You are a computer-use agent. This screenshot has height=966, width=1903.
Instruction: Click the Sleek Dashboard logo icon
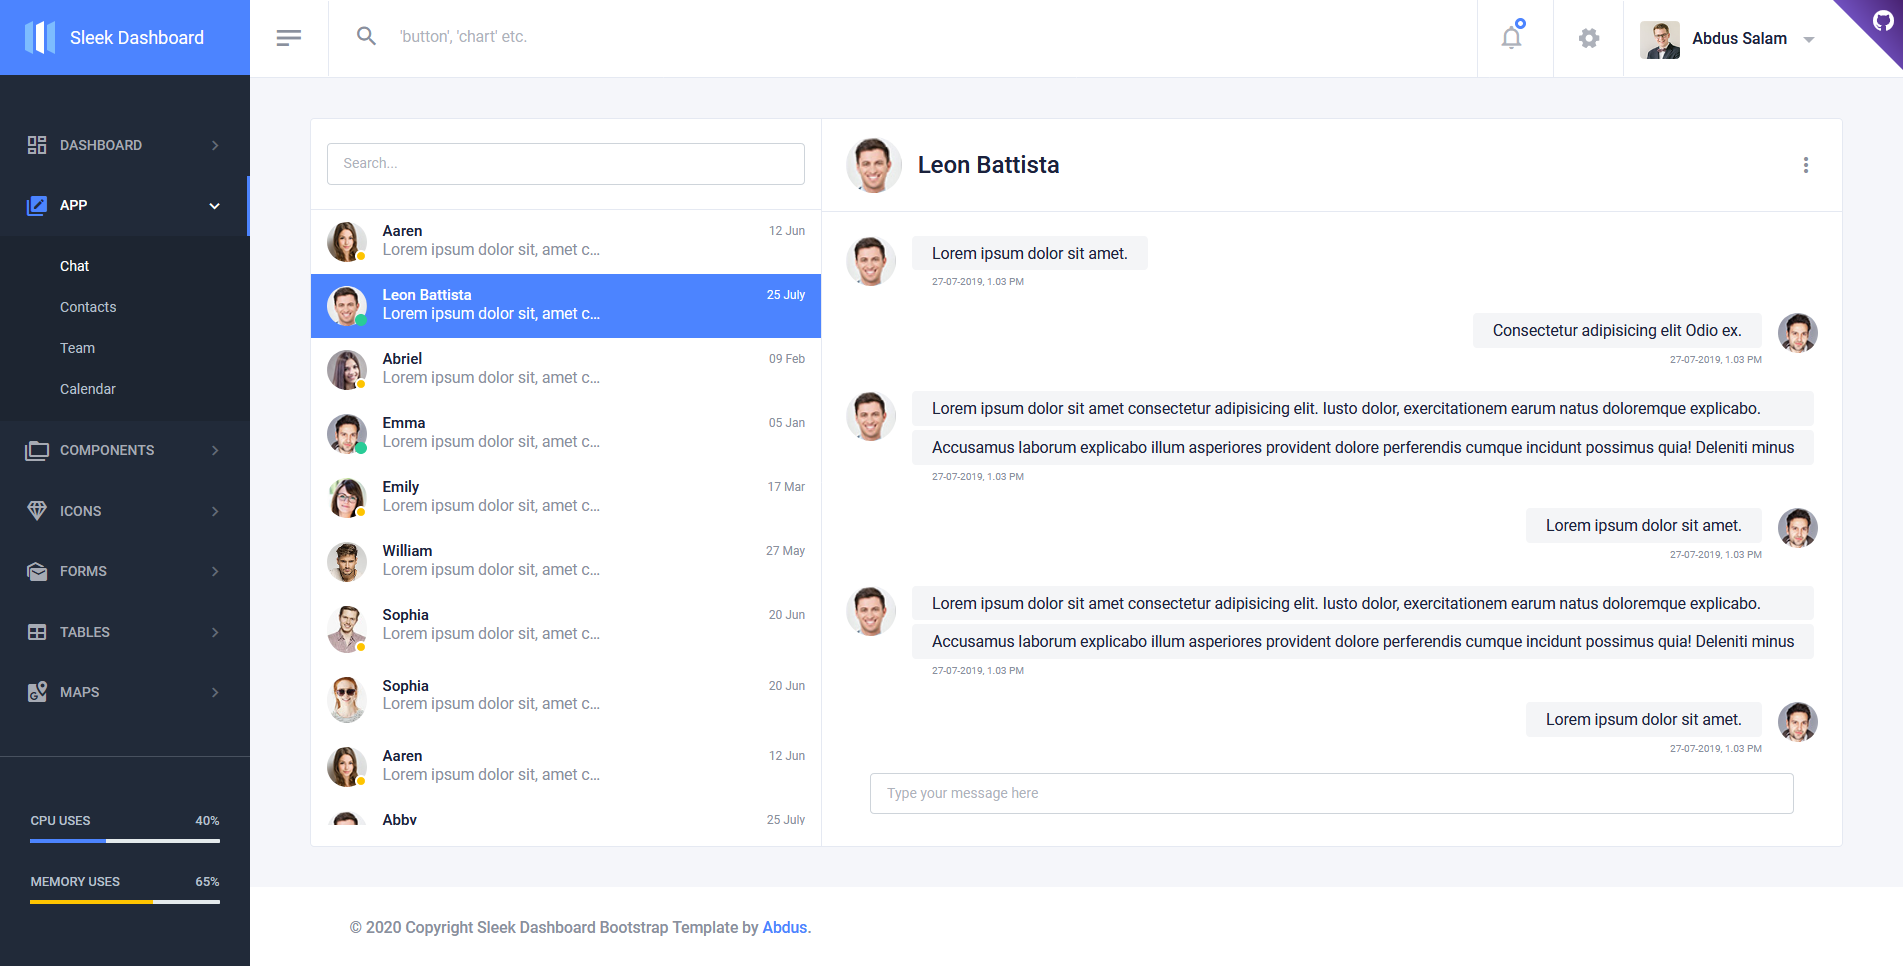(40, 38)
